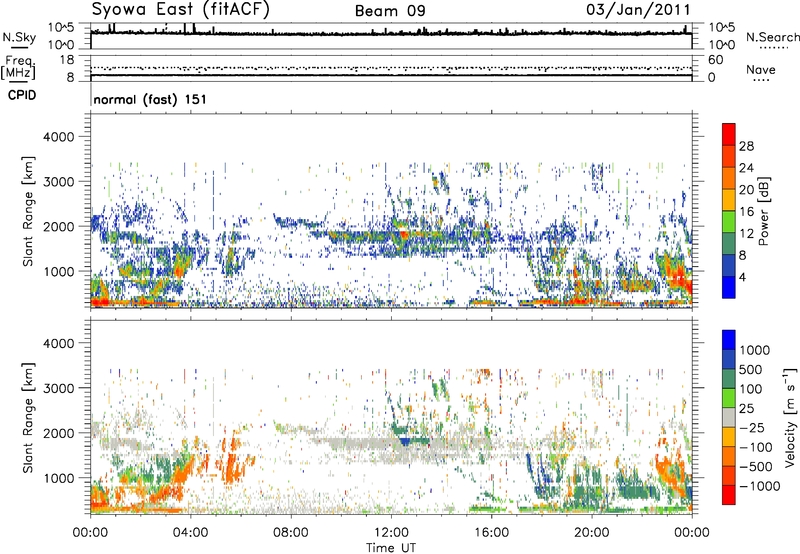The height and width of the screenshot is (554, 800).
Task: Click the blue top swatch on Velocity colorbar
Action: pos(729,339)
